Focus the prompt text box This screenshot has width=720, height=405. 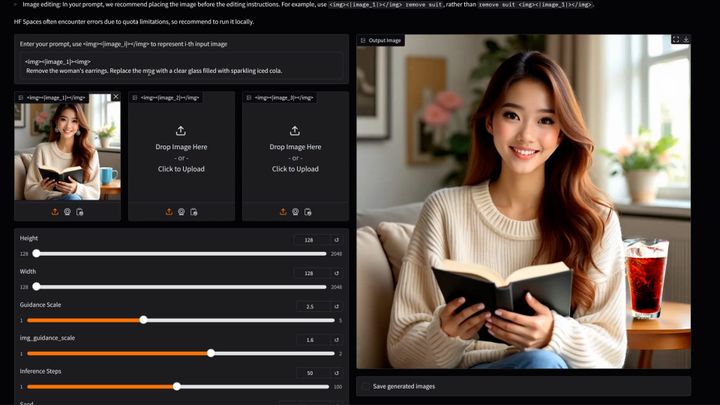(181, 67)
